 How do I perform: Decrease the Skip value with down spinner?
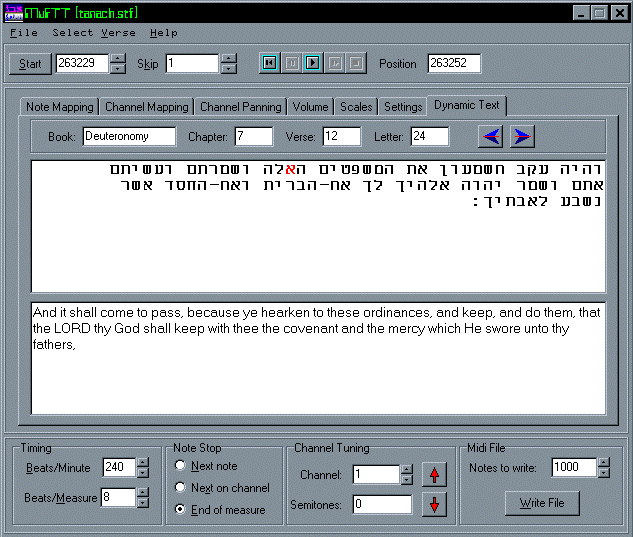228,69
